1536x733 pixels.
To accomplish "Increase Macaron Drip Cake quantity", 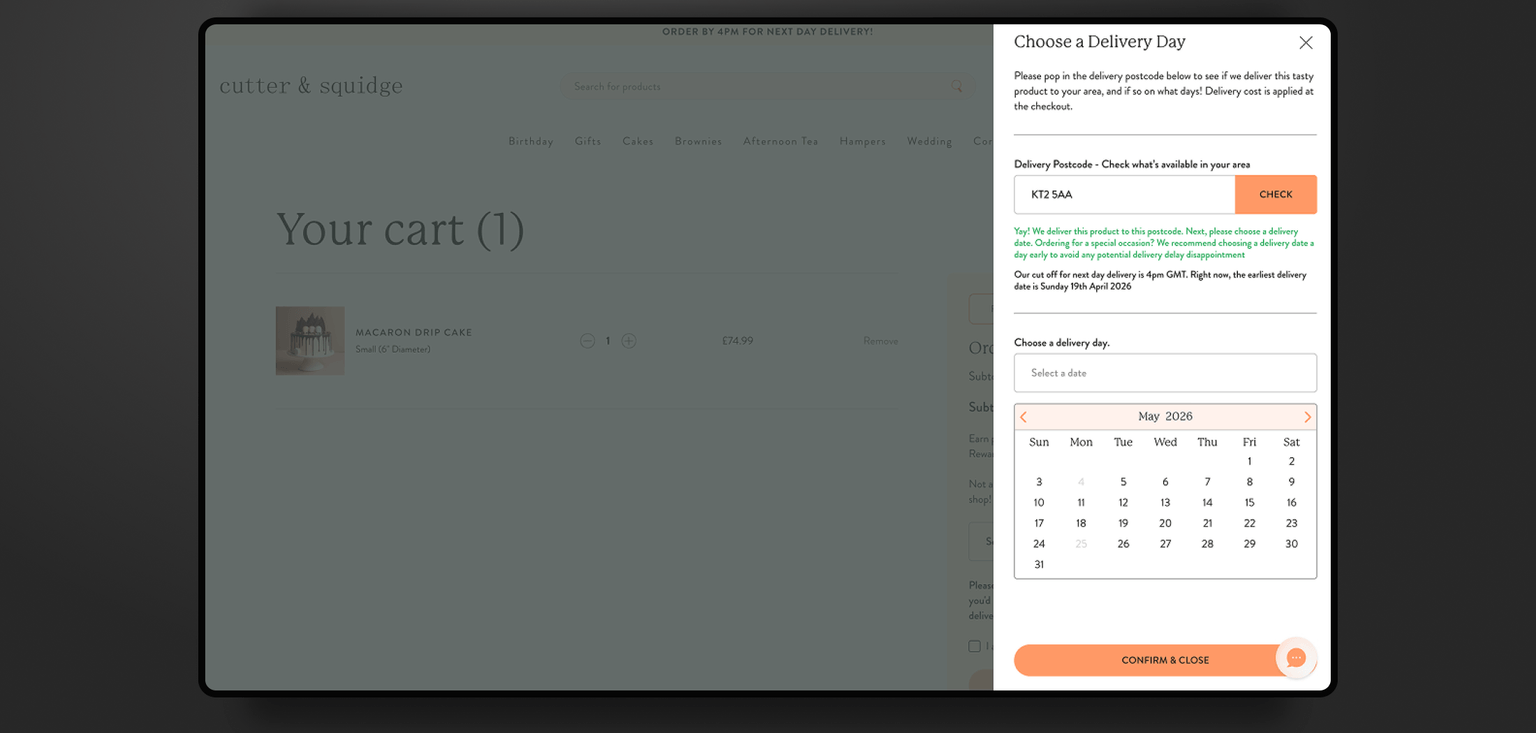I will [x=629, y=341].
